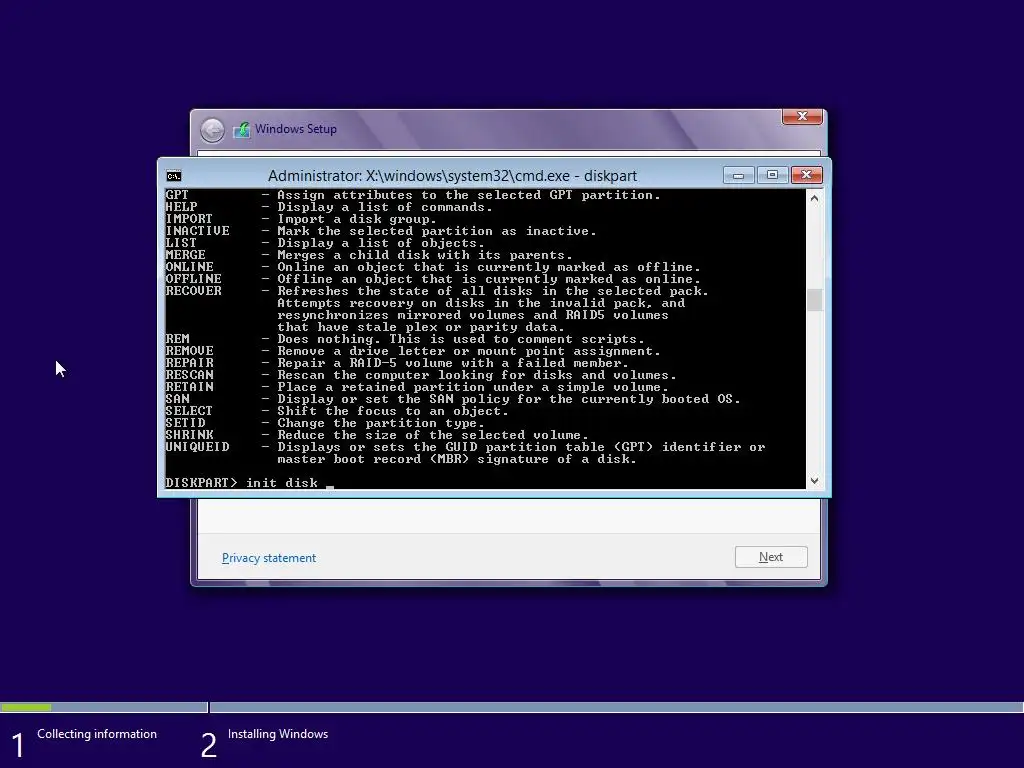Click the REMOVE command row

click(413, 351)
